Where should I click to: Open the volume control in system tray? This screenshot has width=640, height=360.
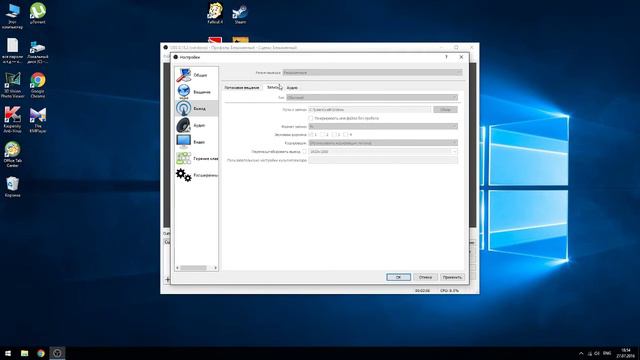(597, 353)
